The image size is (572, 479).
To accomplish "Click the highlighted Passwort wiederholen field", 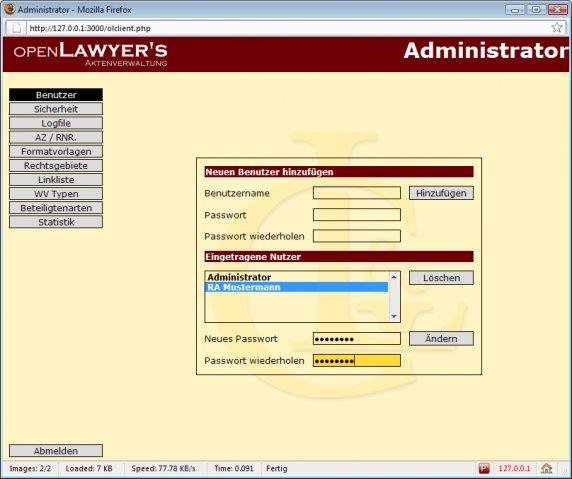I will pos(357,361).
